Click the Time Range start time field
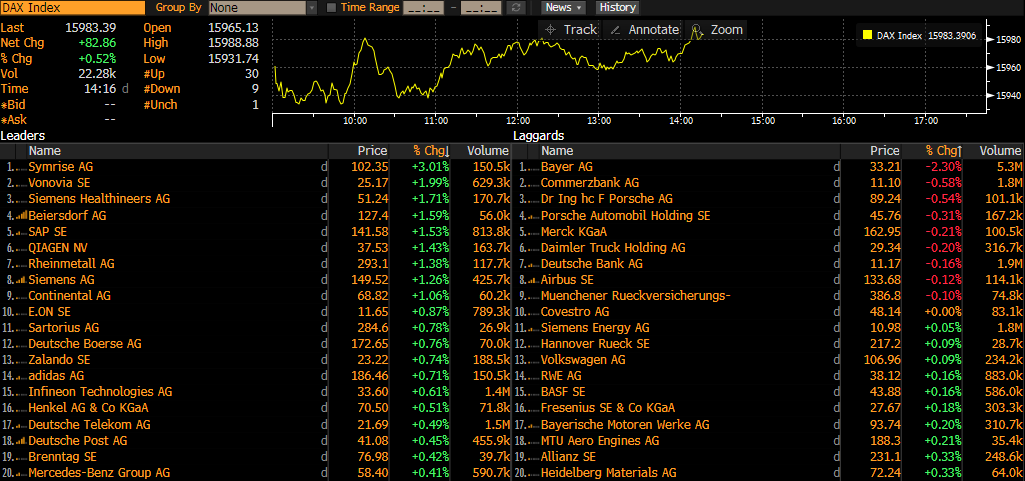 [420, 7]
